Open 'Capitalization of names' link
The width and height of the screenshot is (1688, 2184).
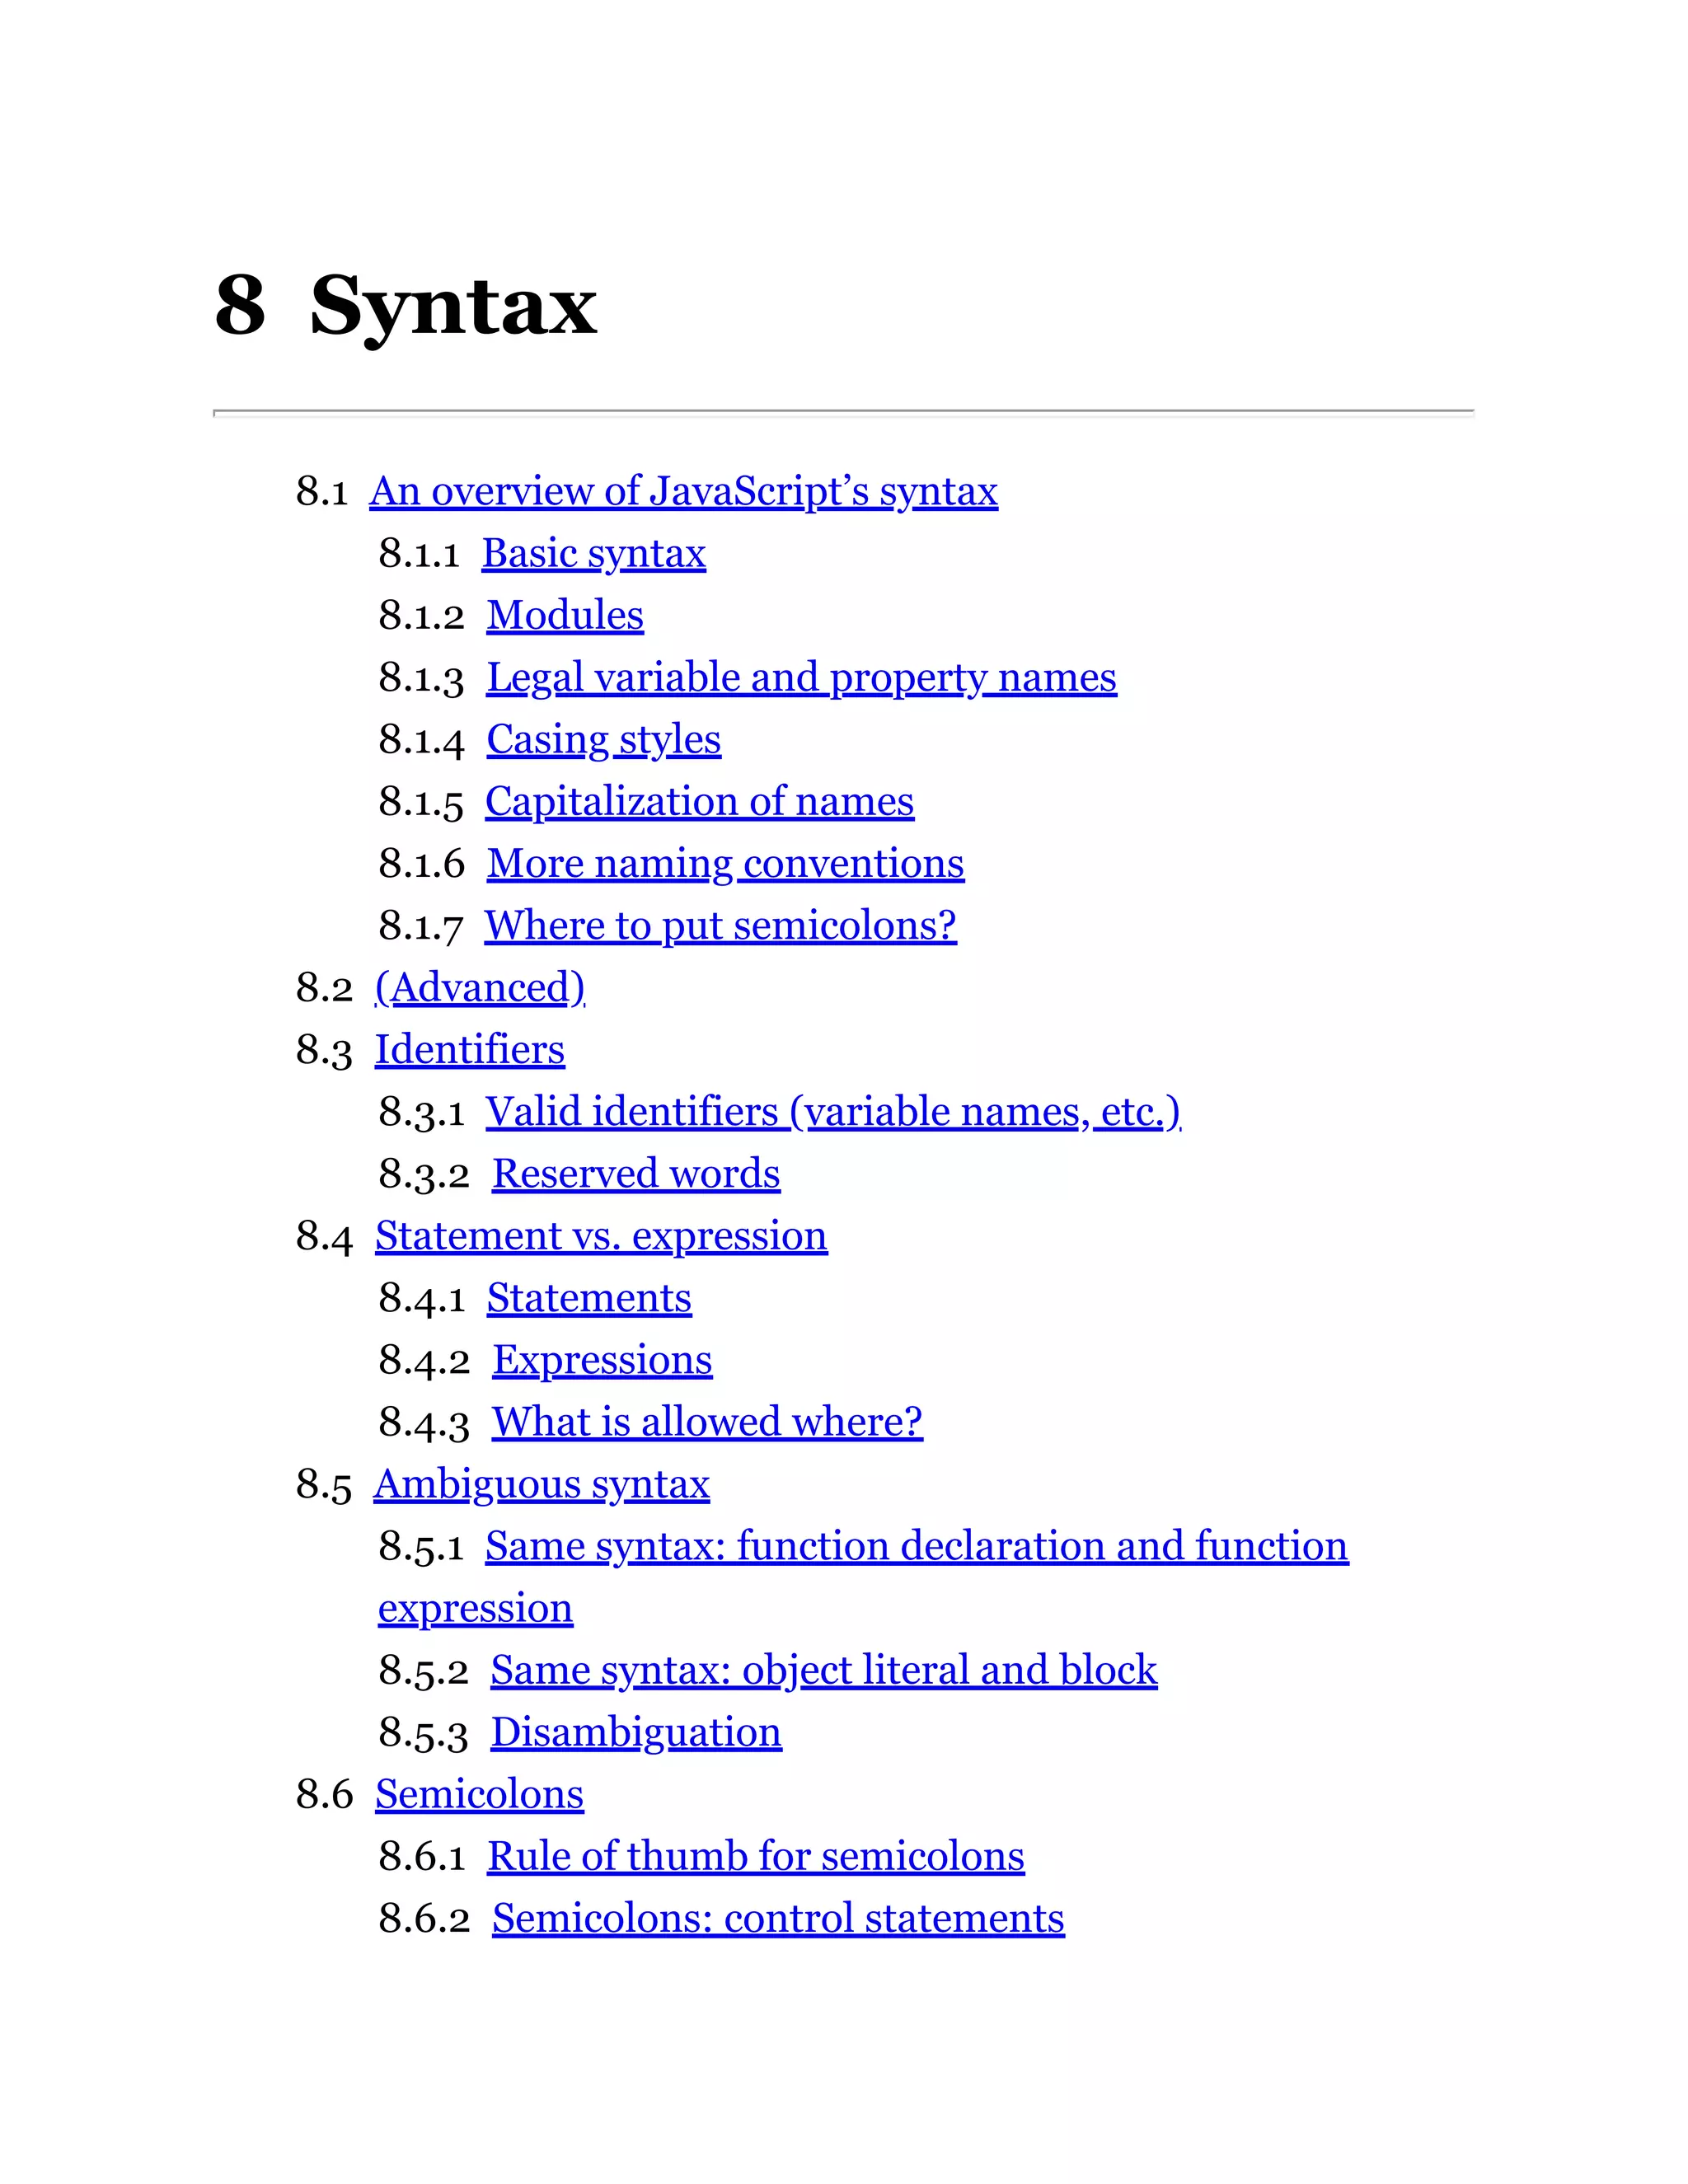699,801
